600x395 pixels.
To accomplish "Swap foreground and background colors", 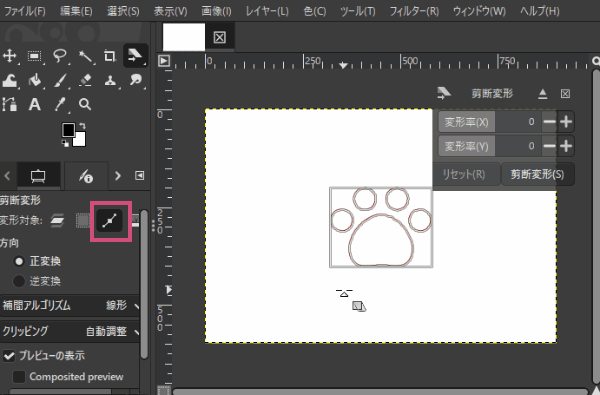I will pyautogui.click(x=82, y=126).
